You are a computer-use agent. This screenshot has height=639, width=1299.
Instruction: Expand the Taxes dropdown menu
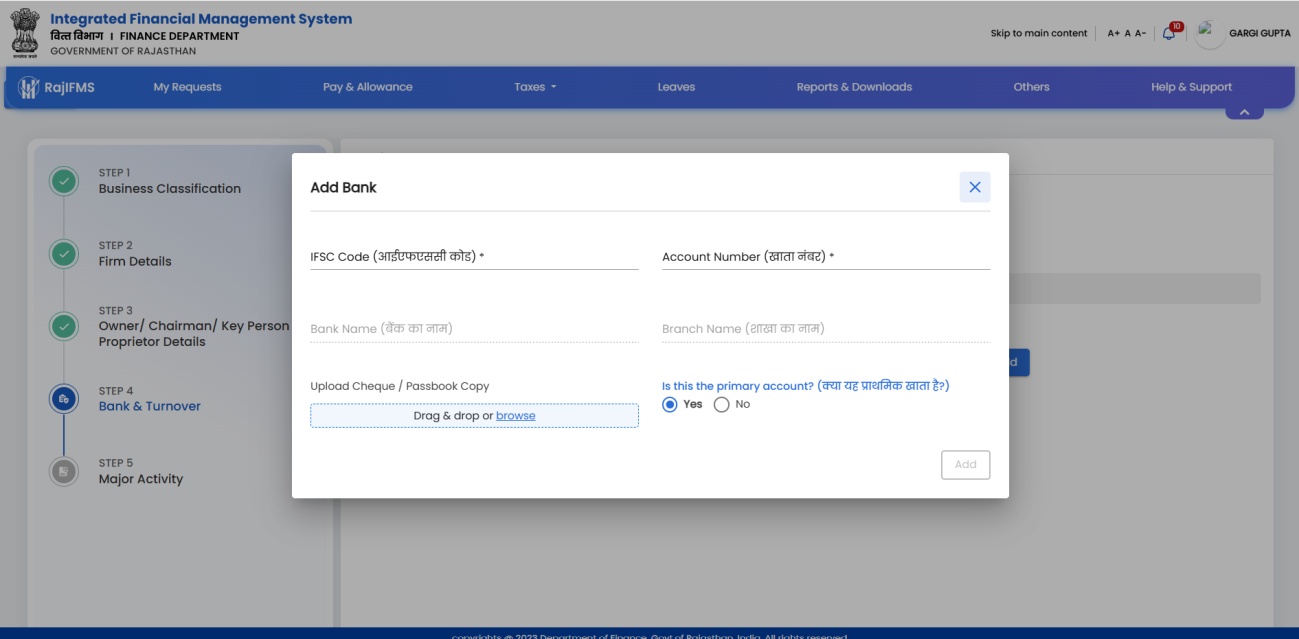tap(534, 87)
